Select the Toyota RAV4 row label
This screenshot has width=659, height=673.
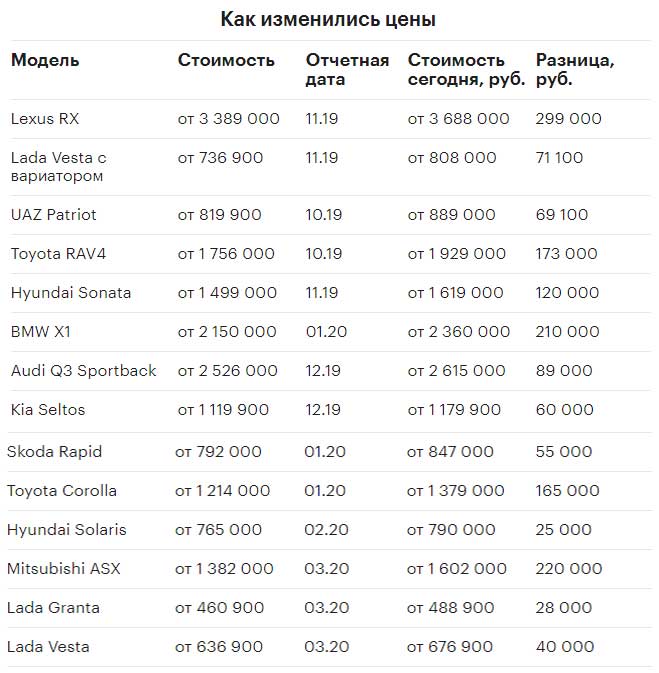(58, 254)
